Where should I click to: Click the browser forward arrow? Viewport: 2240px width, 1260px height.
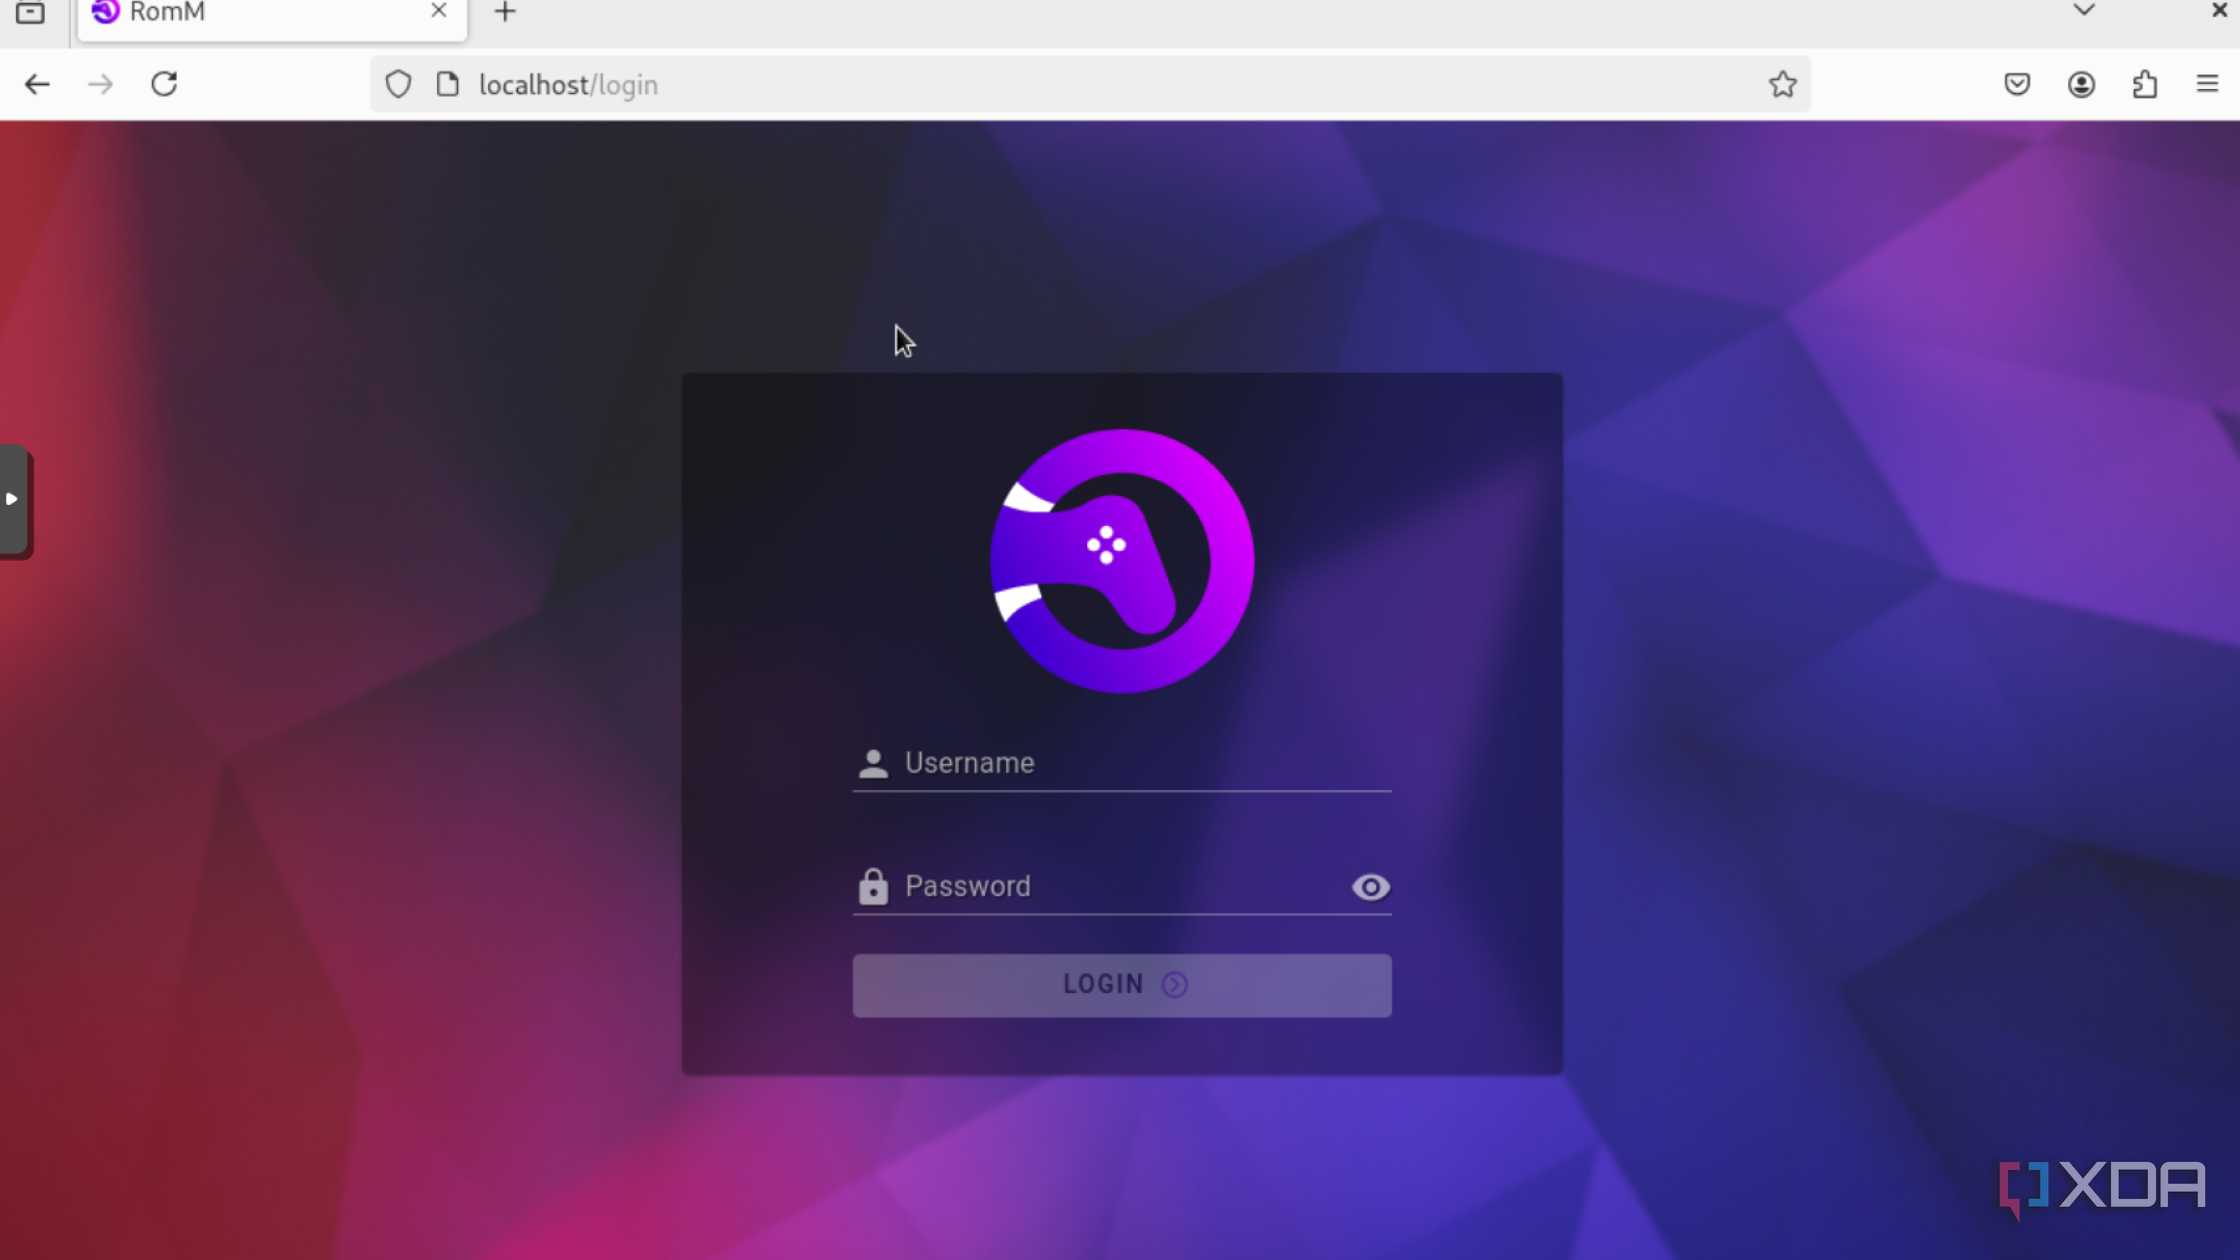pyautogui.click(x=100, y=85)
